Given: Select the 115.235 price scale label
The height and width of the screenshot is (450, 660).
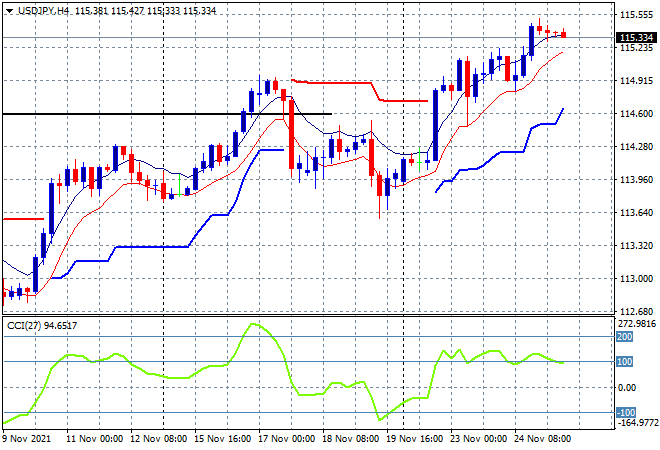Looking at the screenshot, I should pos(636,48).
